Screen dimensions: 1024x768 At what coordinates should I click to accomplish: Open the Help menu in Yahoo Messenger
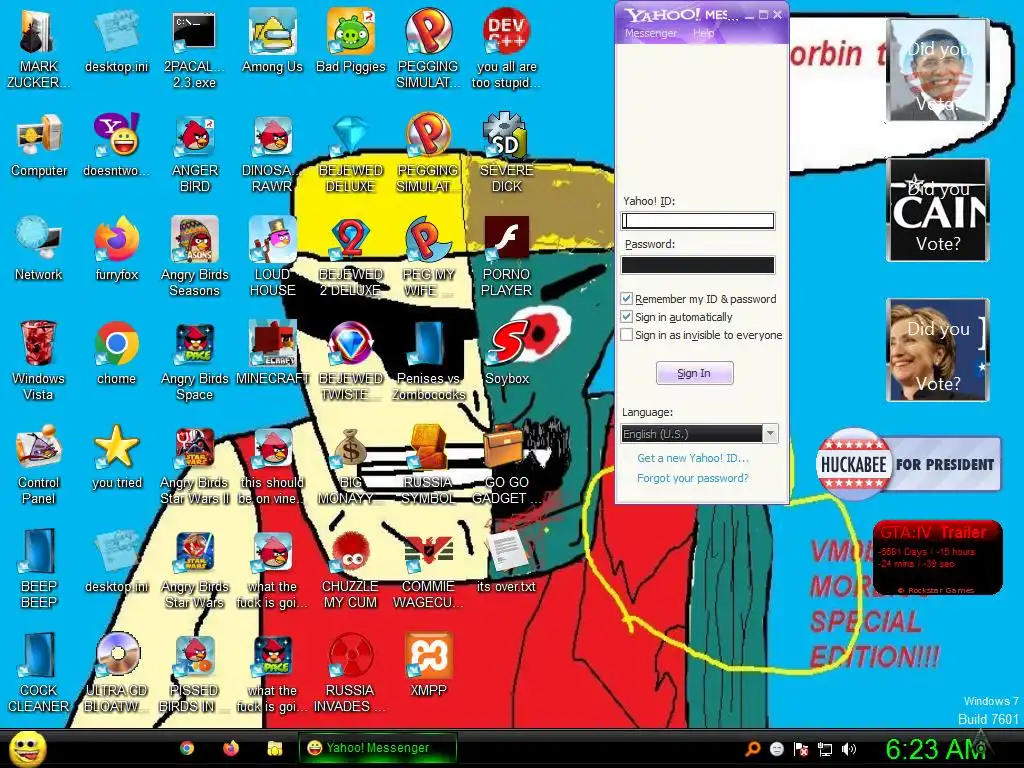click(703, 33)
